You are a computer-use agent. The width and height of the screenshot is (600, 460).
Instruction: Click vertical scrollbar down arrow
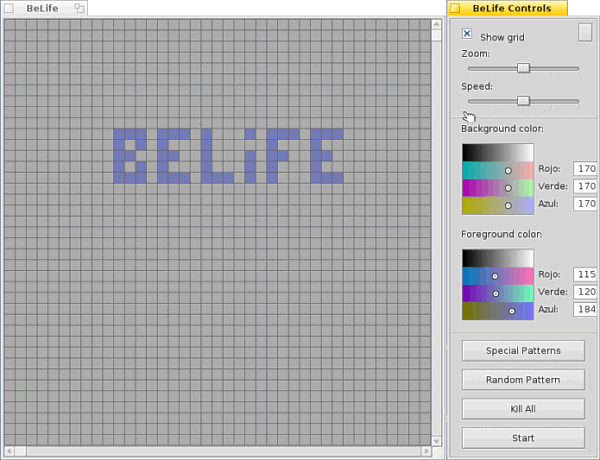point(437,440)
